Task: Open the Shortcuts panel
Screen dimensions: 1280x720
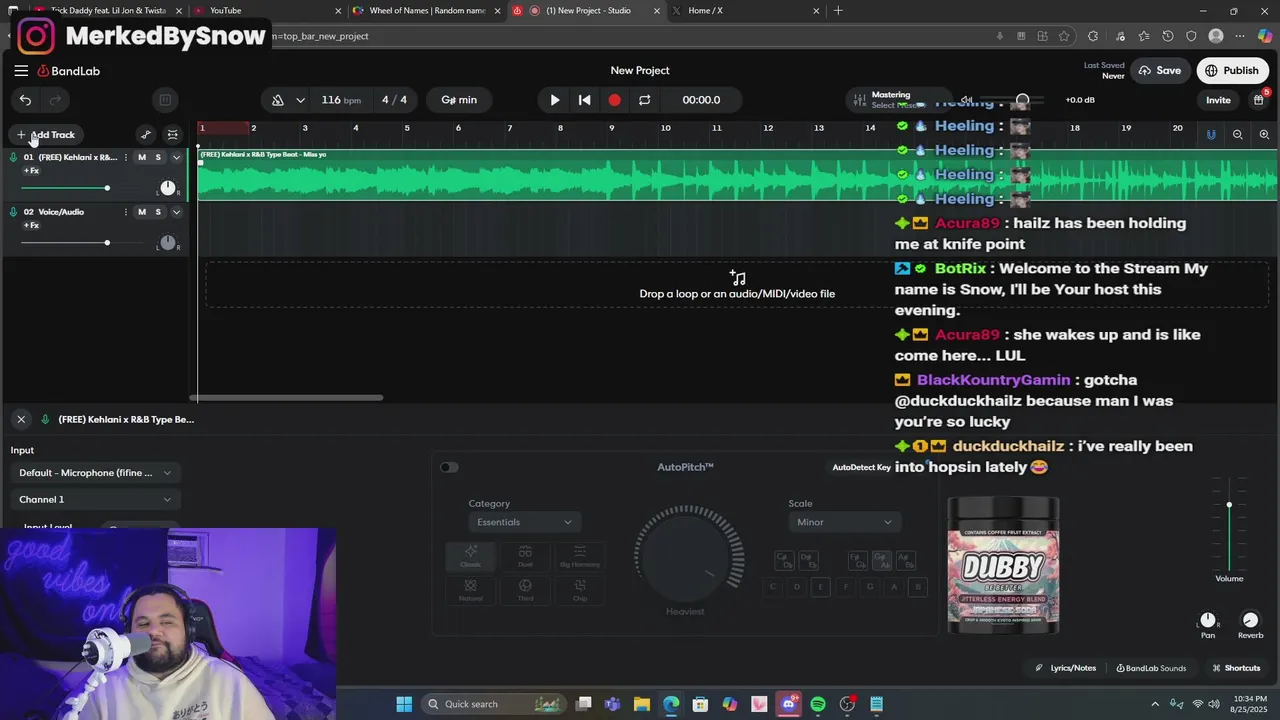Action: (x=1236, y=668)
